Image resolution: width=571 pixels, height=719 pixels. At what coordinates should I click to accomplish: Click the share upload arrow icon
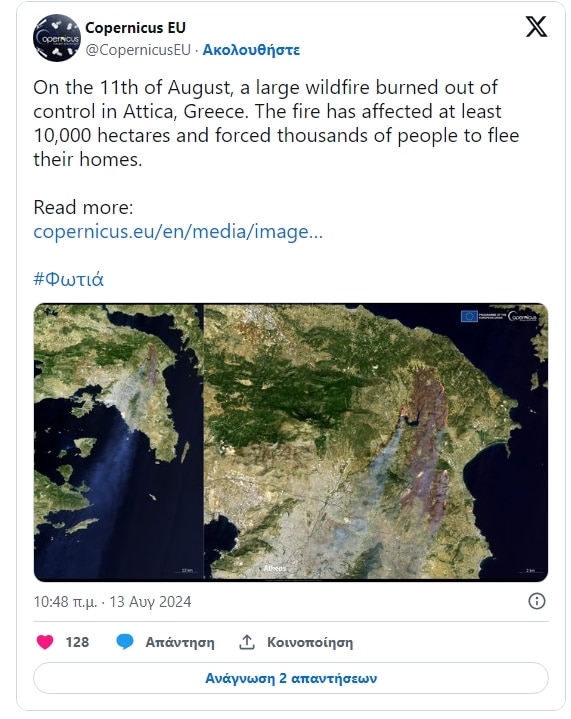coord(247,642)
